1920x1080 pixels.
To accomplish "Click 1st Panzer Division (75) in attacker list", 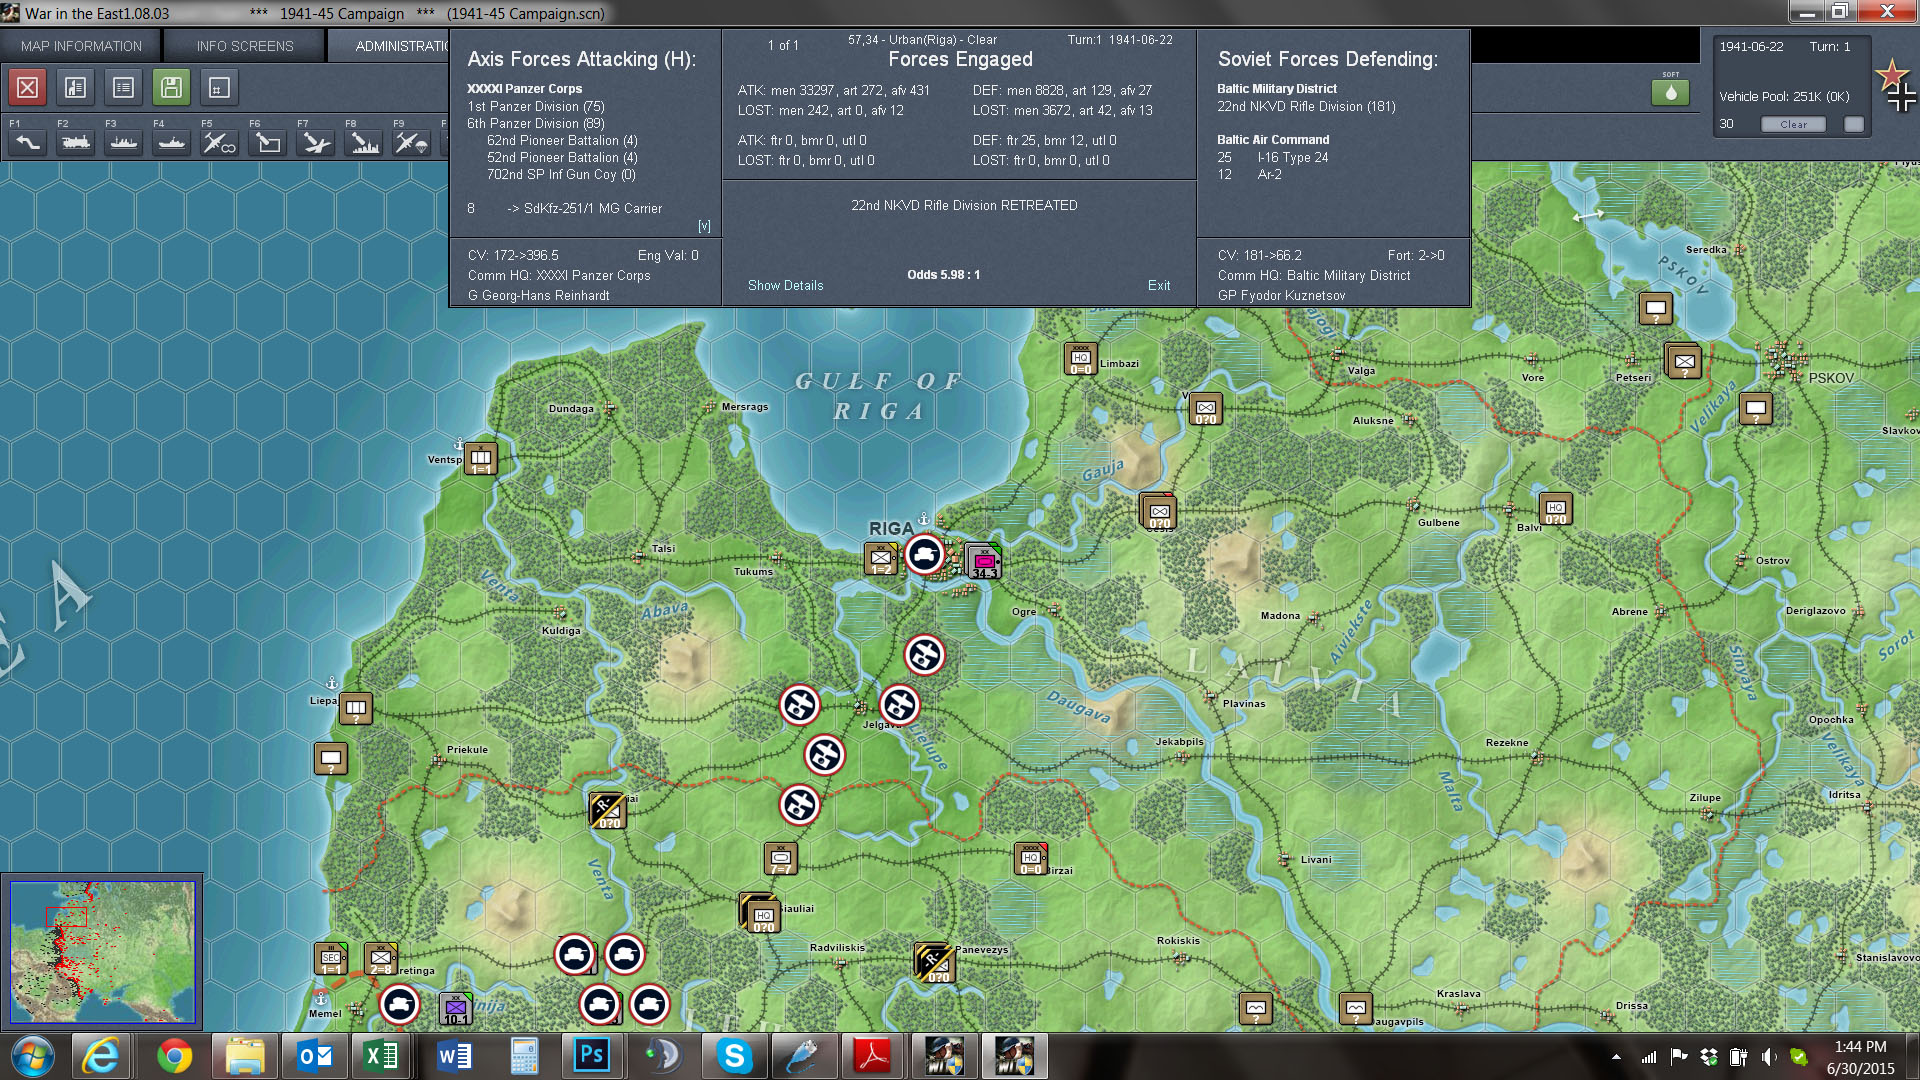I will [x=536, y=107].
